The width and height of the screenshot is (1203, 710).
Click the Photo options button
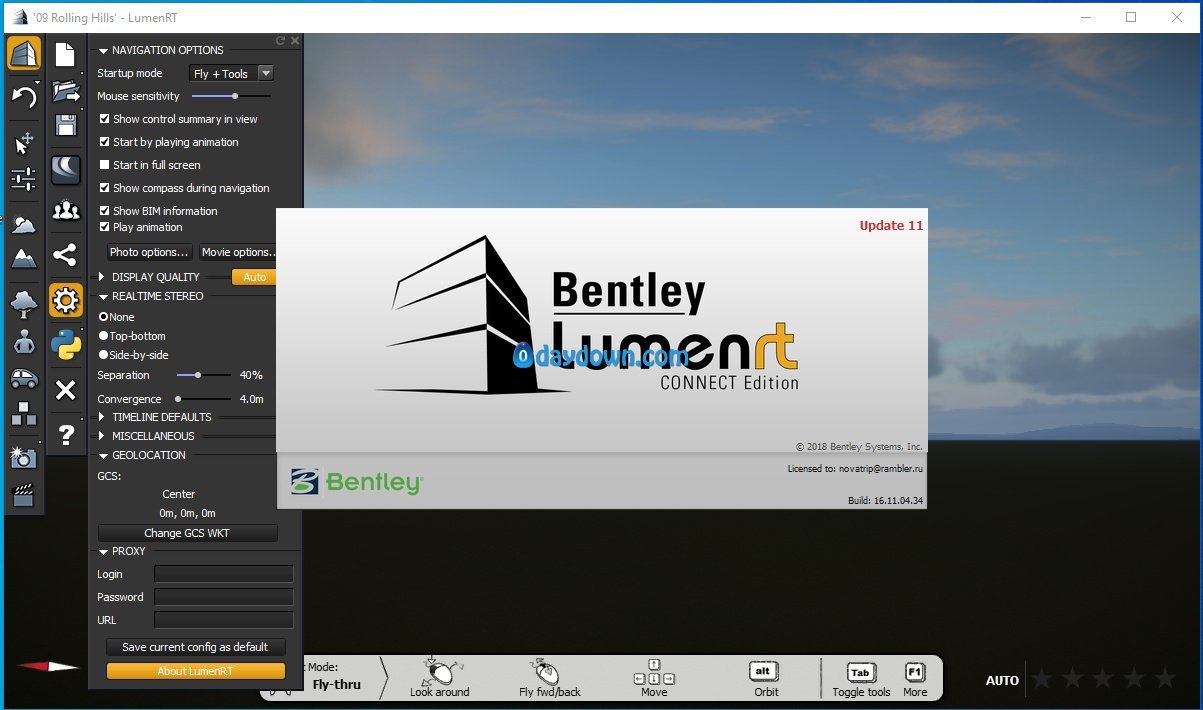tap(149, 252)
